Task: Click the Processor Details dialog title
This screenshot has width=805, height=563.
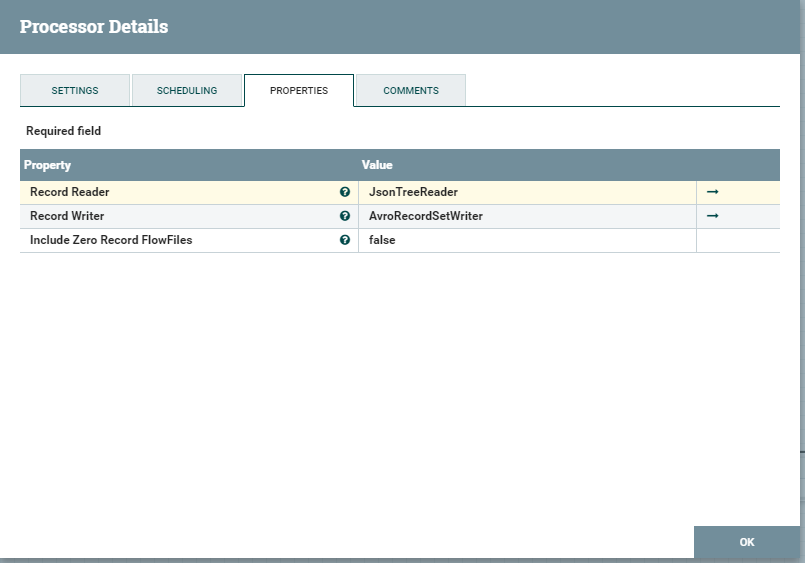Action: click(x=94, y=27)
